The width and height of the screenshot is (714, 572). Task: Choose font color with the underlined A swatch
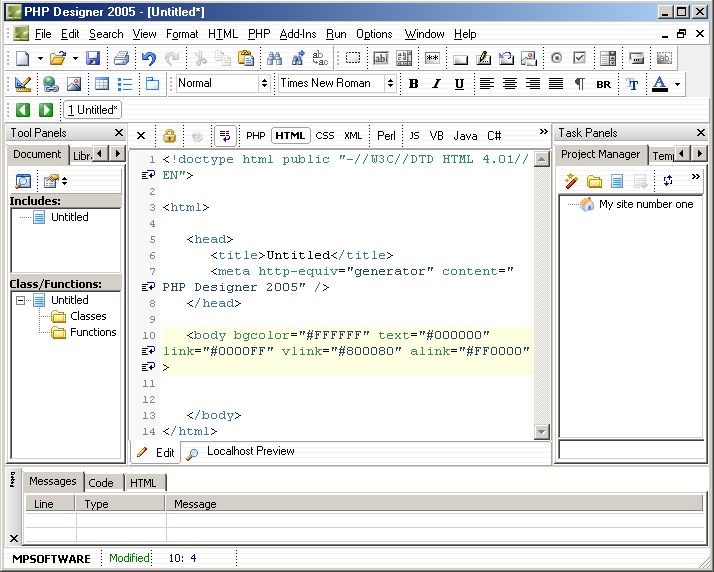pos(660,84)
